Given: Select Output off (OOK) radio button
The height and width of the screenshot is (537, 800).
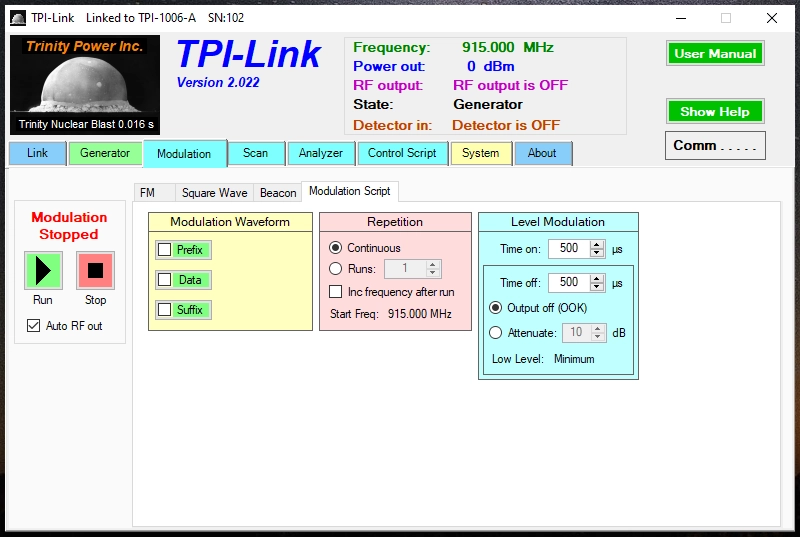Looking at the screenshot, I should 495,308.
